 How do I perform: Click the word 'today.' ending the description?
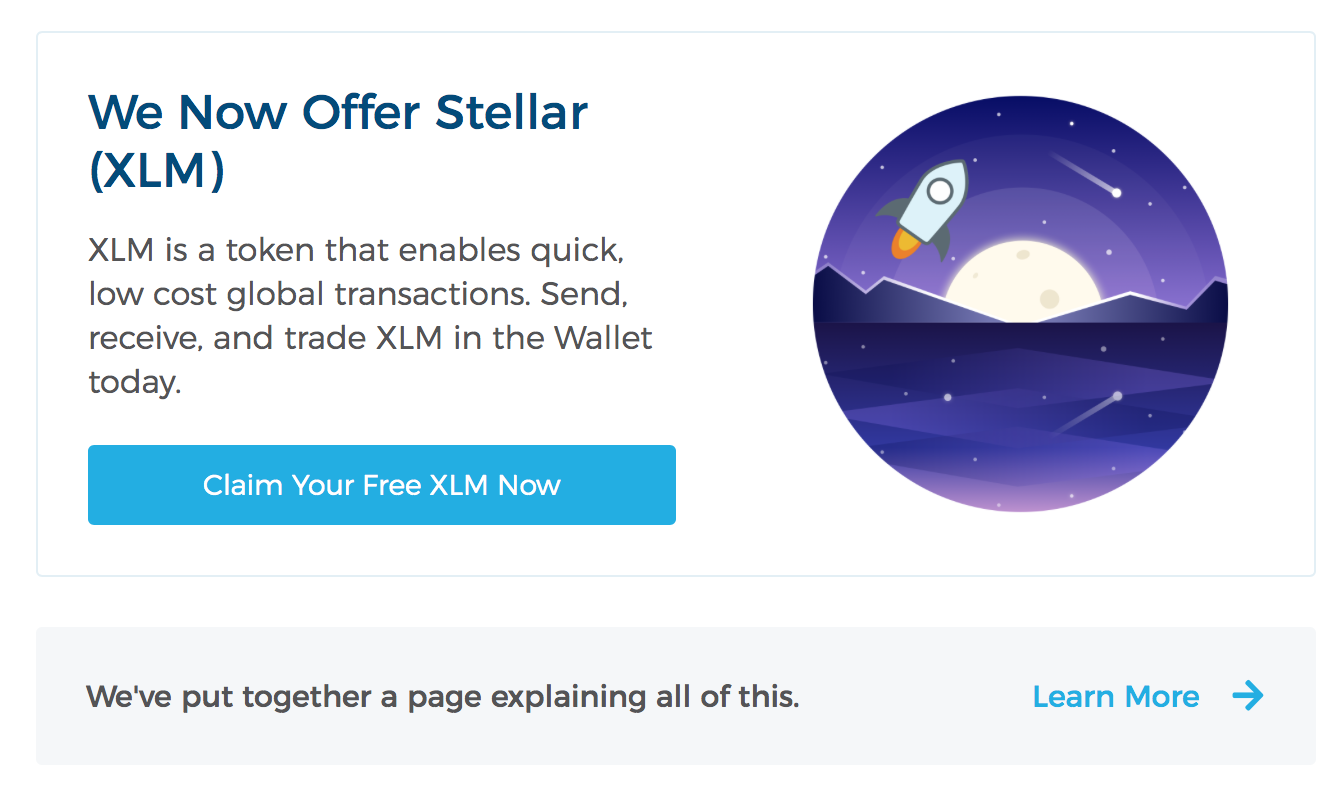135,382
